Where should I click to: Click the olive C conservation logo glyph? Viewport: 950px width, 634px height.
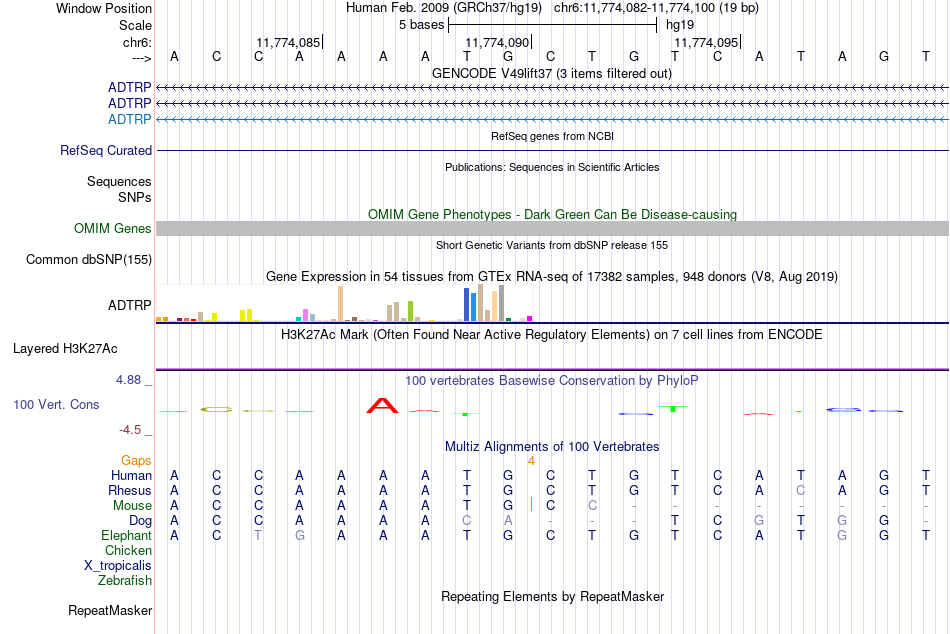216,410
